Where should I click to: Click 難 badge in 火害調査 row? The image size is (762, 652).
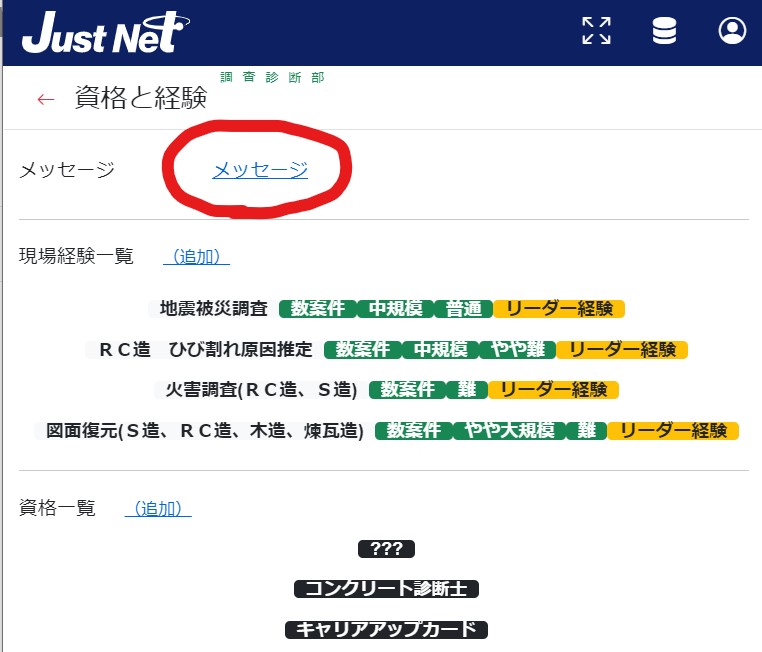pos(467,390)
